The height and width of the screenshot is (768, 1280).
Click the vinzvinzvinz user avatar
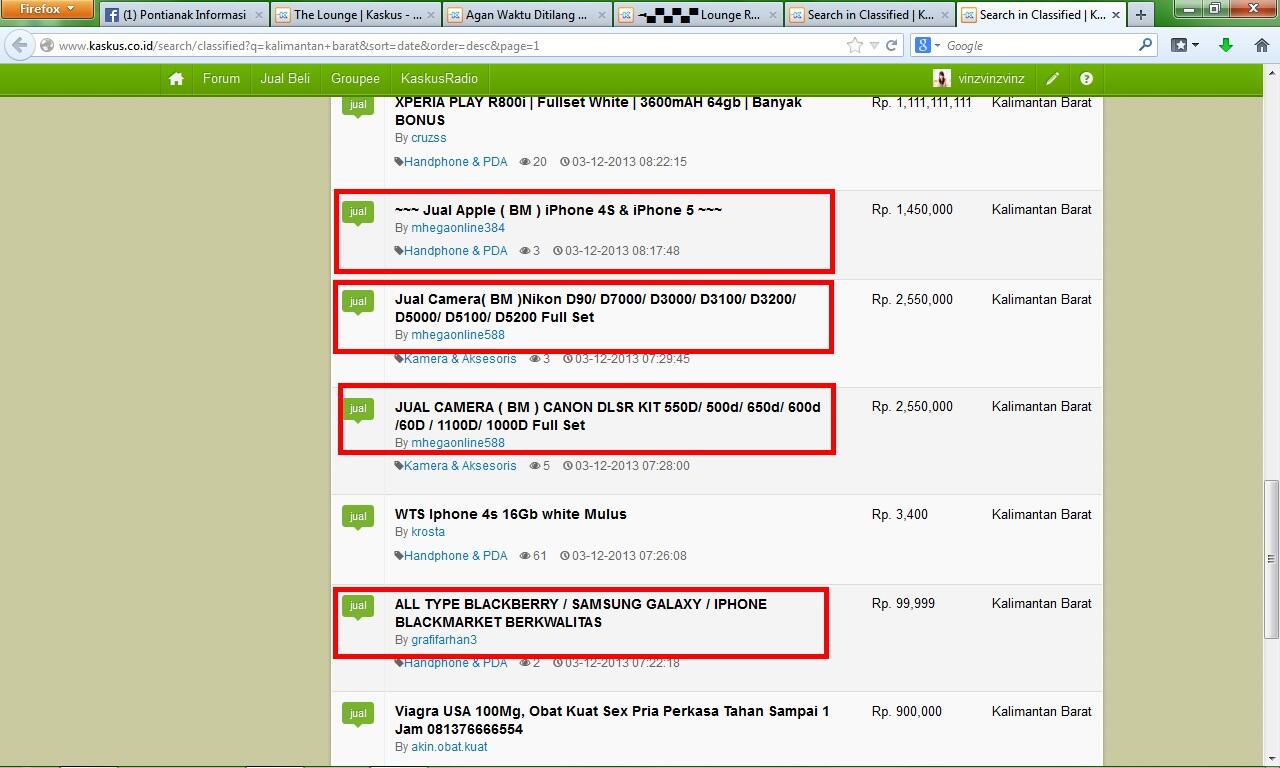tap(941, 79)
